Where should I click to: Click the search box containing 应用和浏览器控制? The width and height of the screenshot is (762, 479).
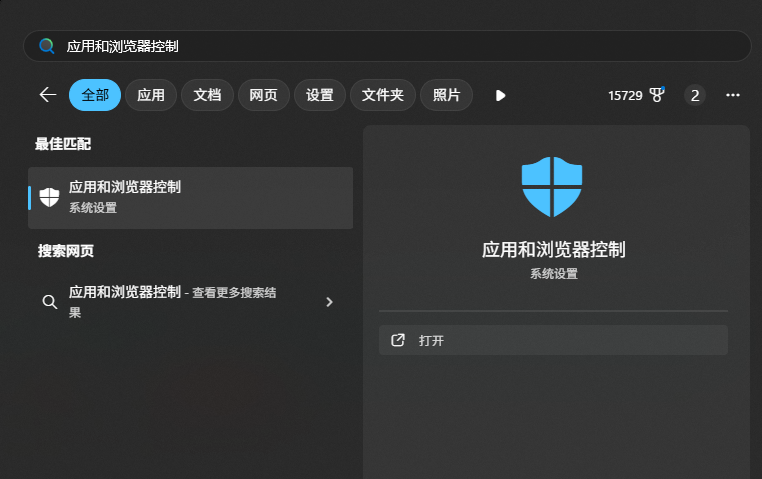pyautogui.click(x=387, y=46)
